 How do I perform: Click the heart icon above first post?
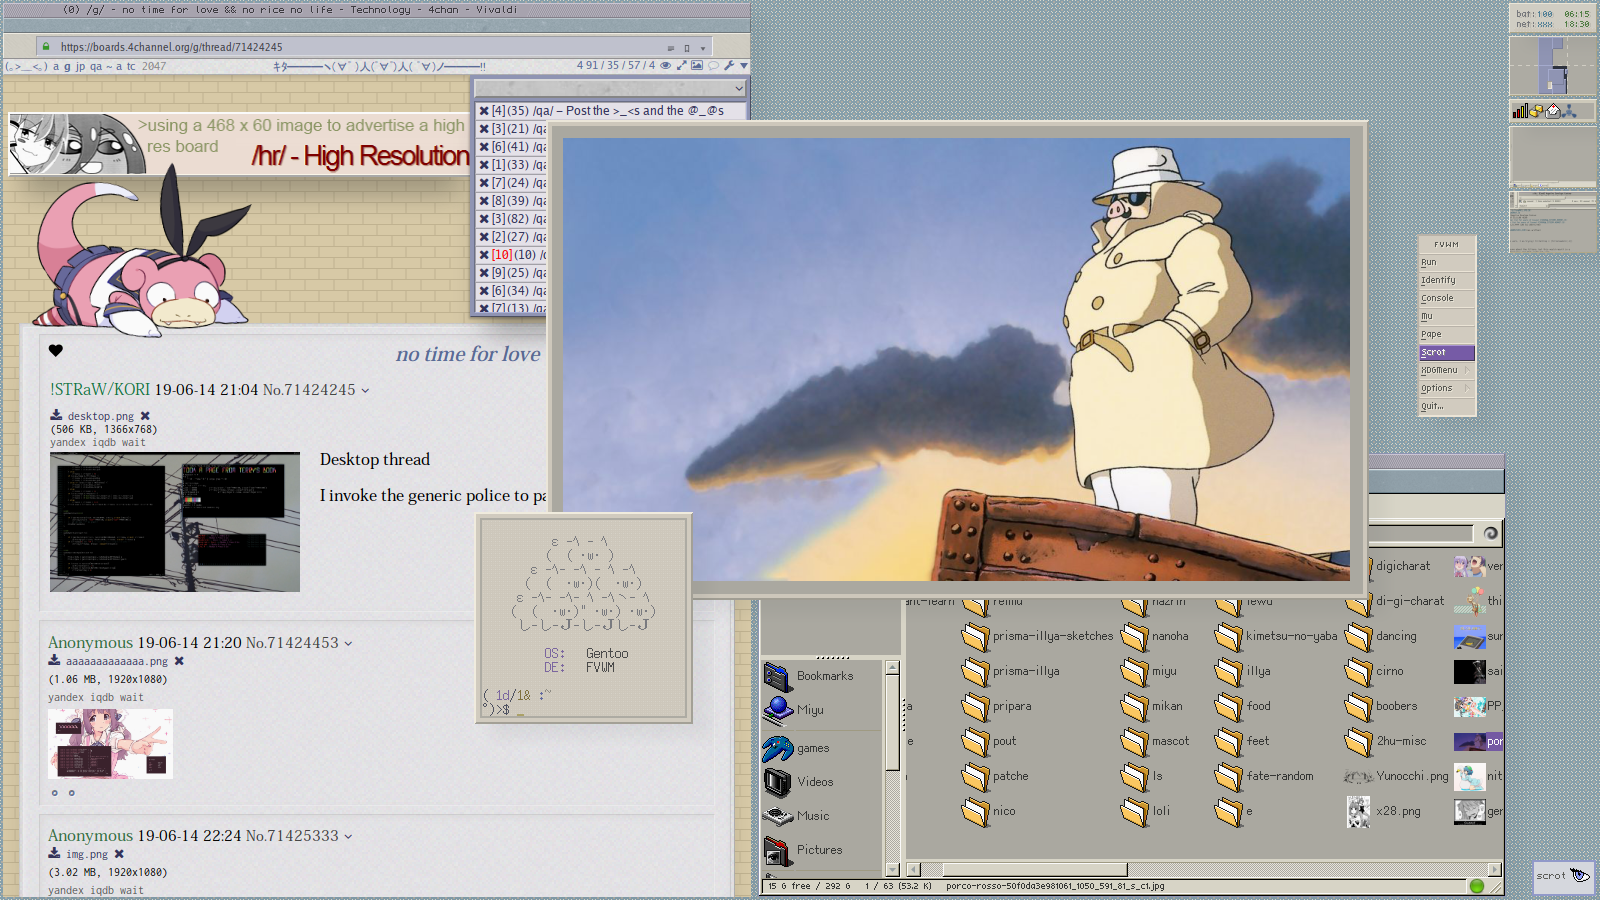(x=56, y=350)
